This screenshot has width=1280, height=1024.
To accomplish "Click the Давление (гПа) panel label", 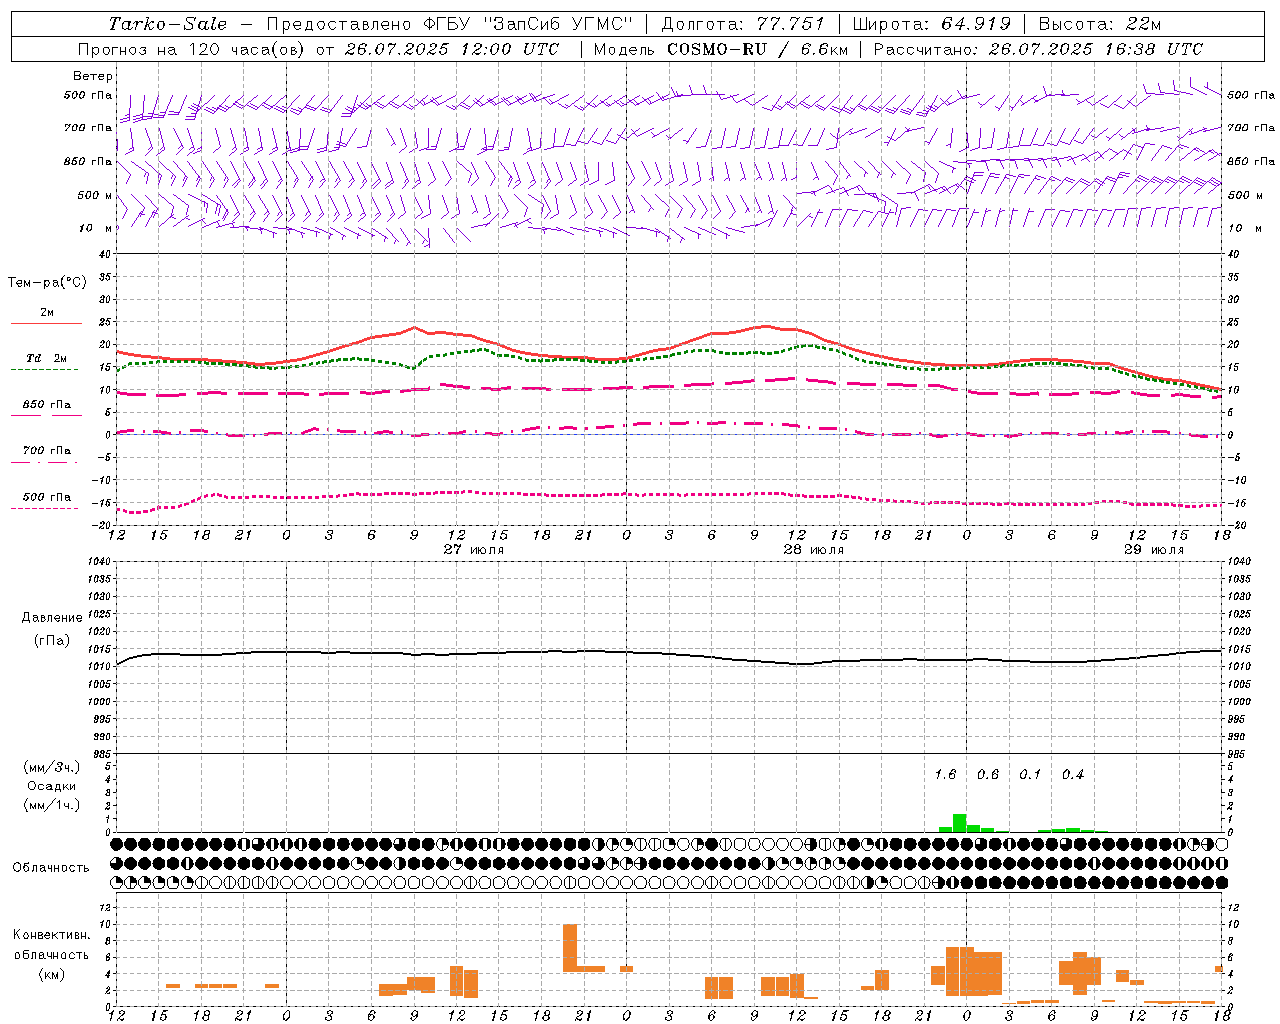I will (51, 629).
